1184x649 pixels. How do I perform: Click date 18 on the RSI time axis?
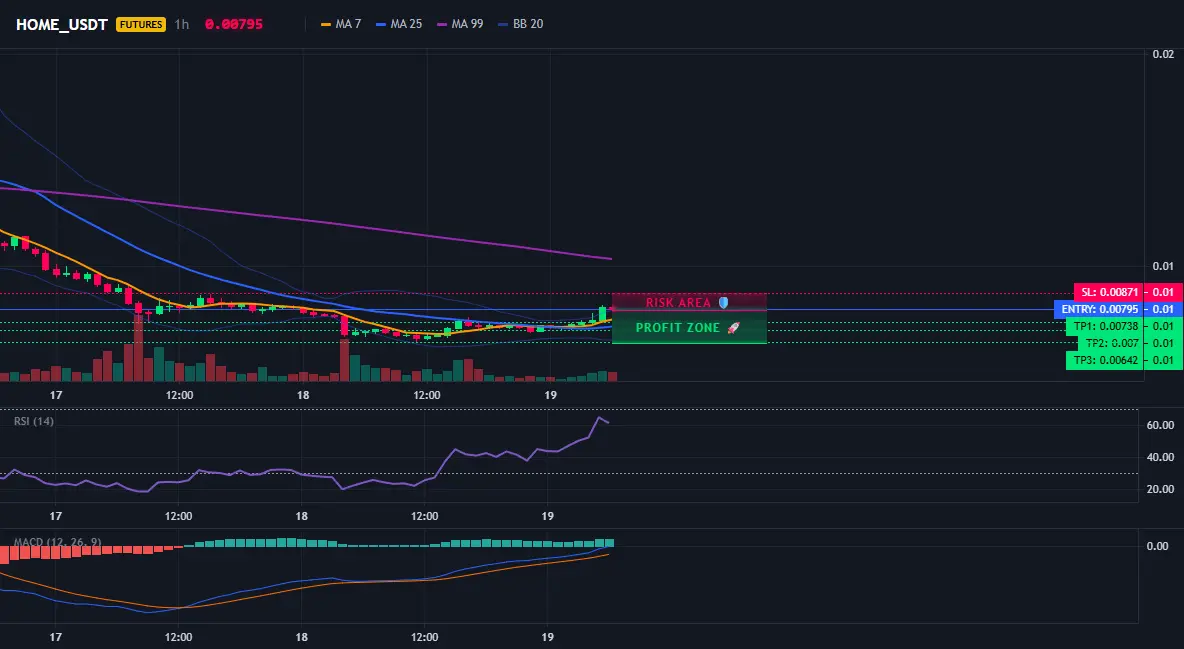tap(301, 516)
